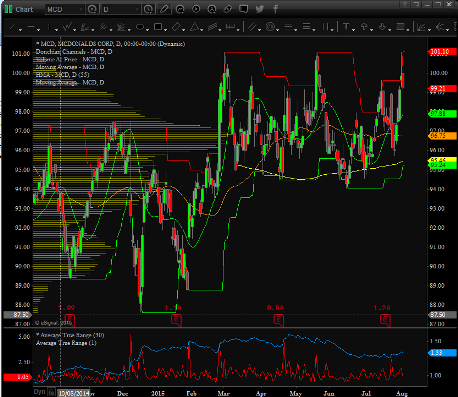Click the red 101.10 price label

coord(442,52)
